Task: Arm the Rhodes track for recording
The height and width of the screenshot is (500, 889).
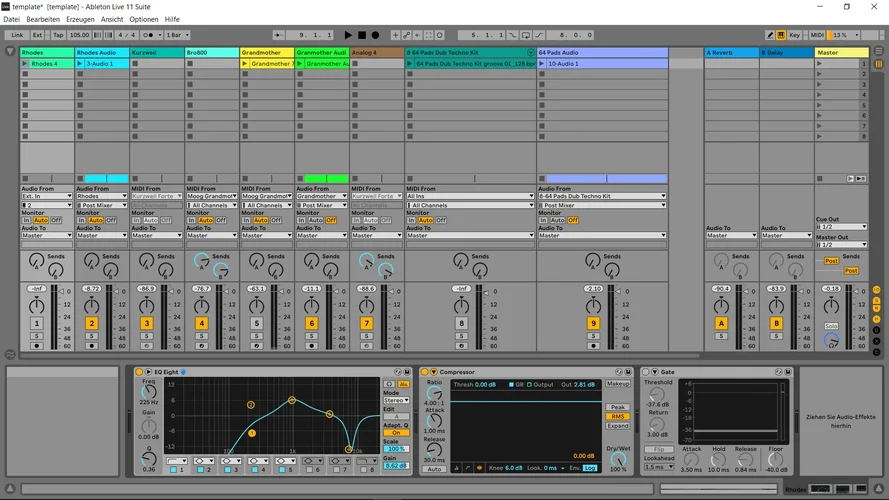Action: click(x=37, y=346)
